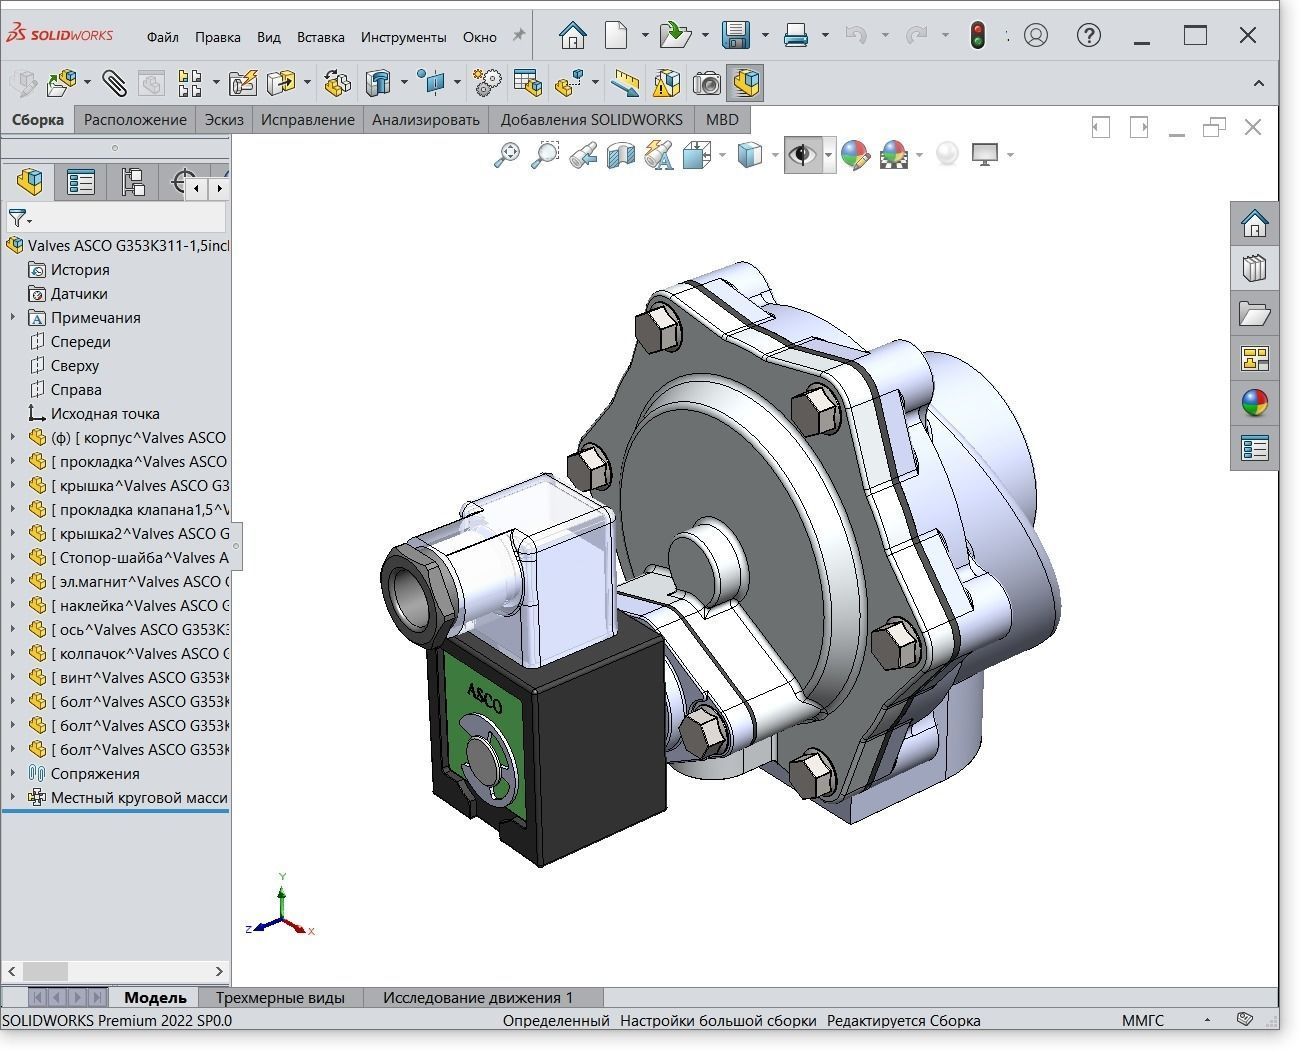This screenshot has height=1052, width=1301.
Task: Toggle Large Assembly Settings mode button
Action: coord(745,83)
